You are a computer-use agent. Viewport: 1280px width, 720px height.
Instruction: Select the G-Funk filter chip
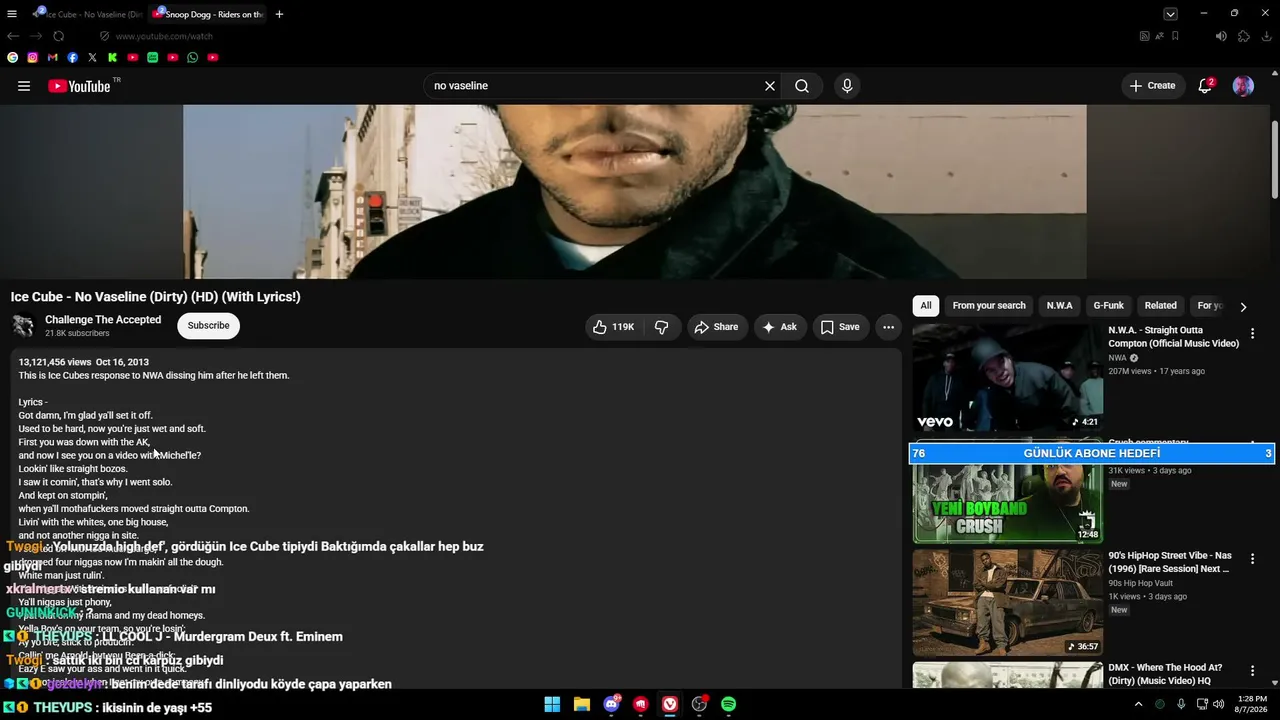1108,306
